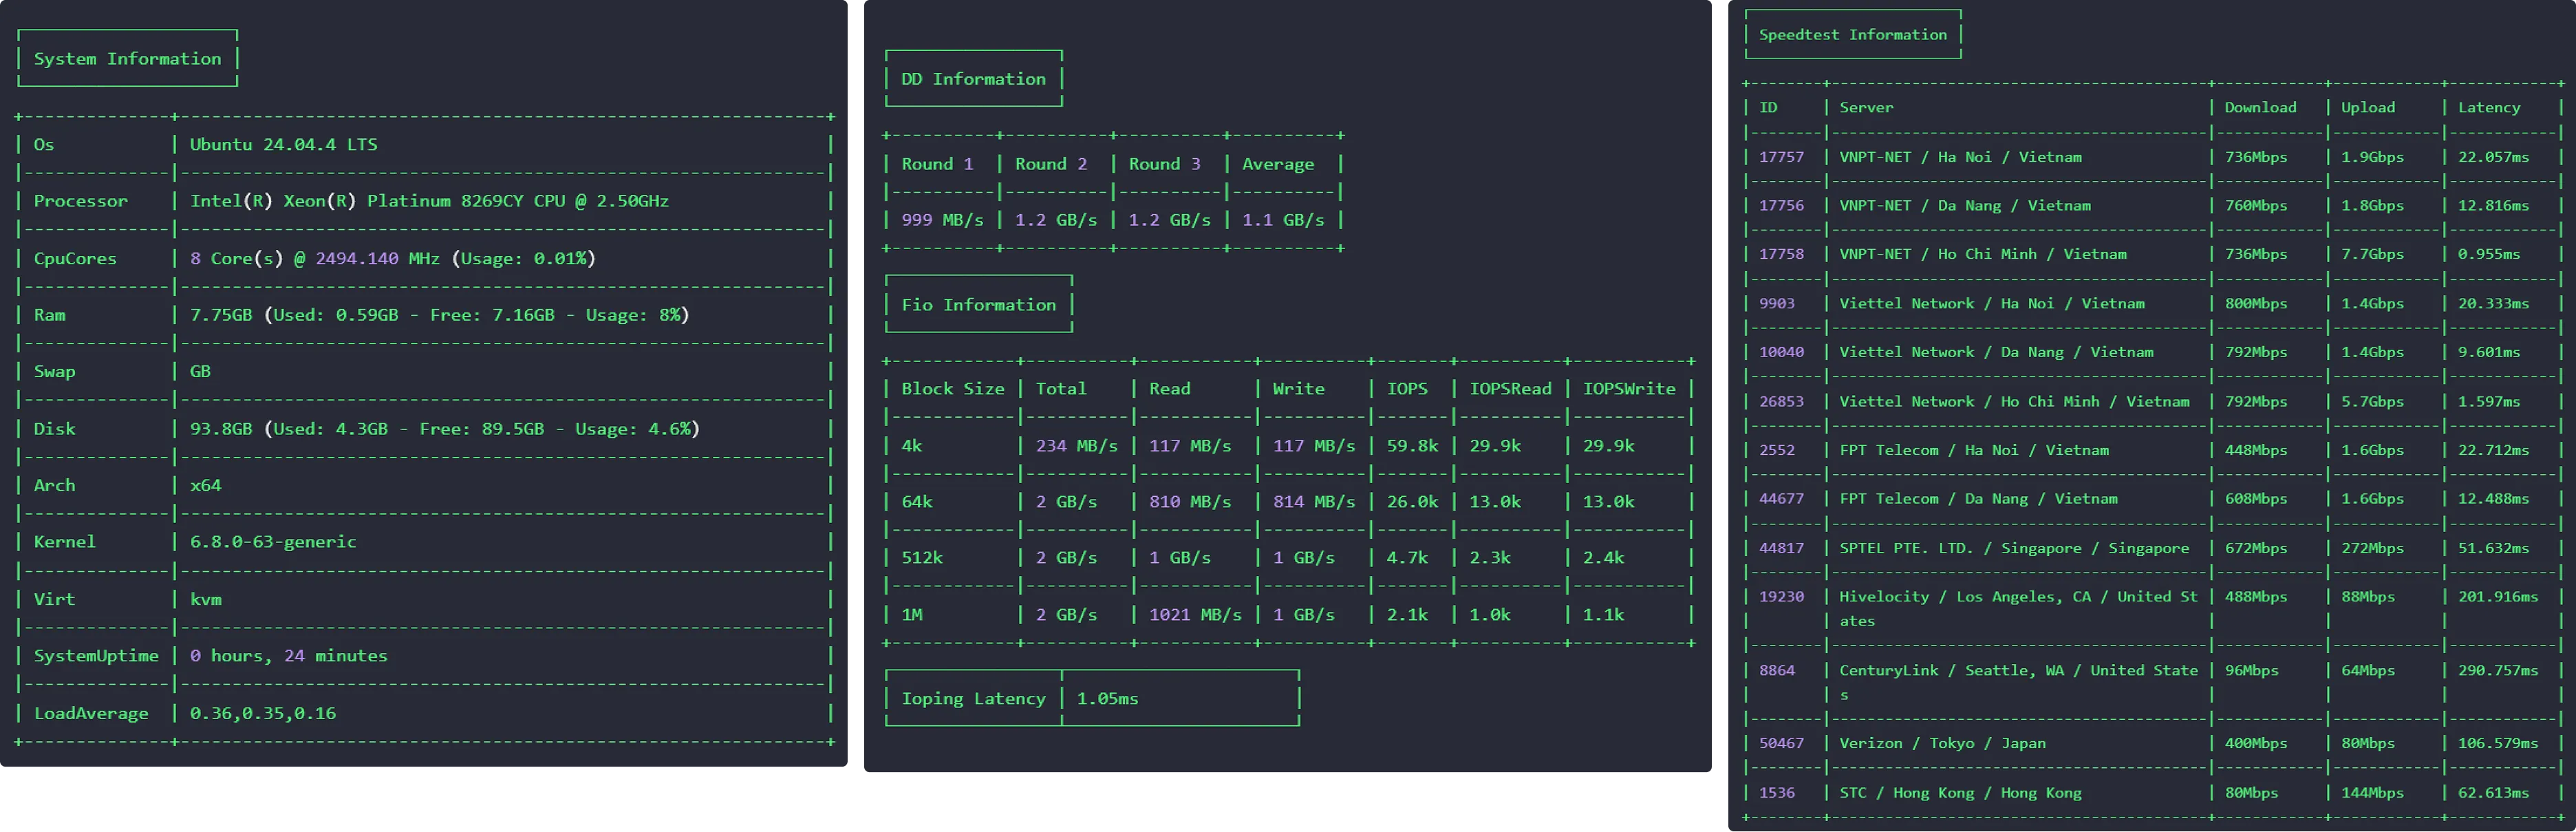The width and height of the screenshot is (2576, 832).
Task: Select the SPTEL Singapore server row
Action: (x=2152, y=549)
